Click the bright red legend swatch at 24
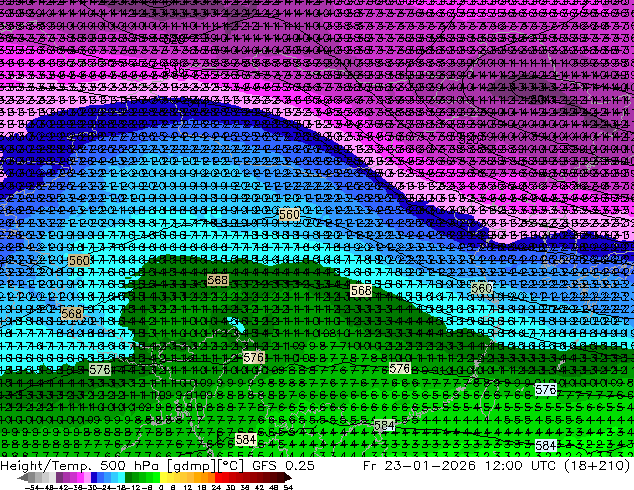This screenshot has width=634, height=490. (x=218, y=477)
